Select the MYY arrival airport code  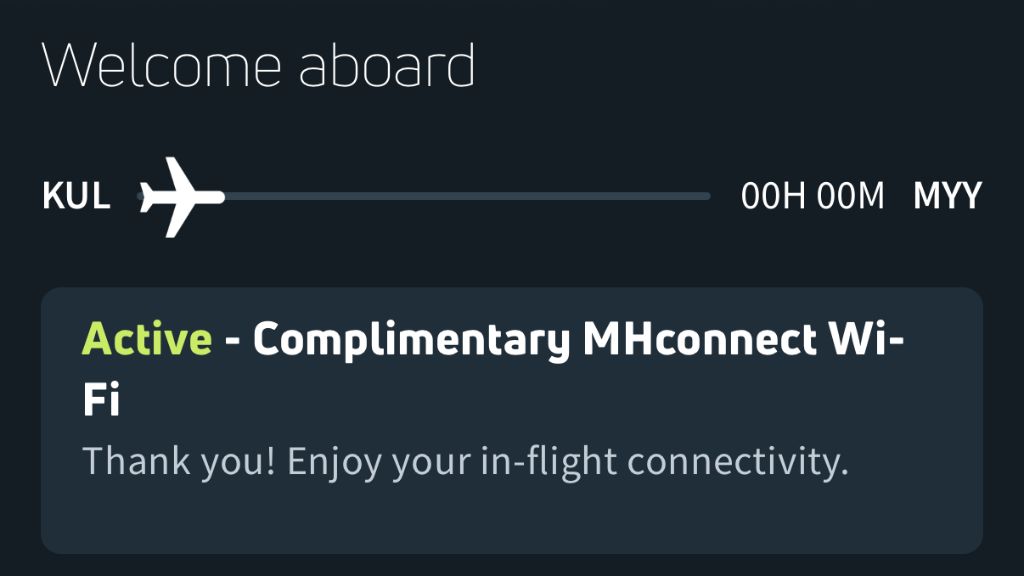950,195
